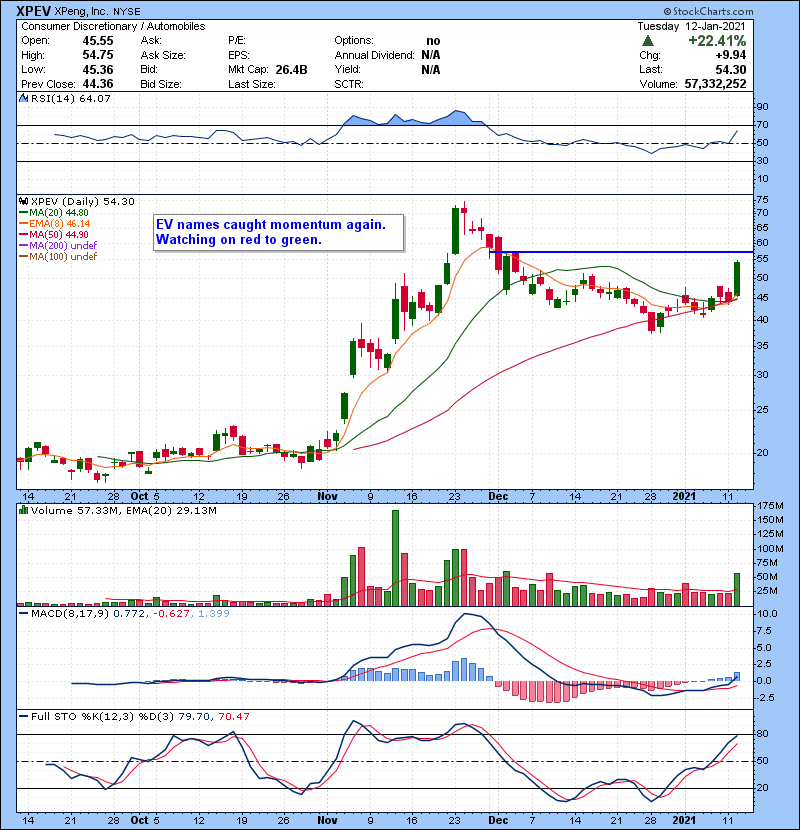Click the Last price 54.30 in header

click(731, 69)
